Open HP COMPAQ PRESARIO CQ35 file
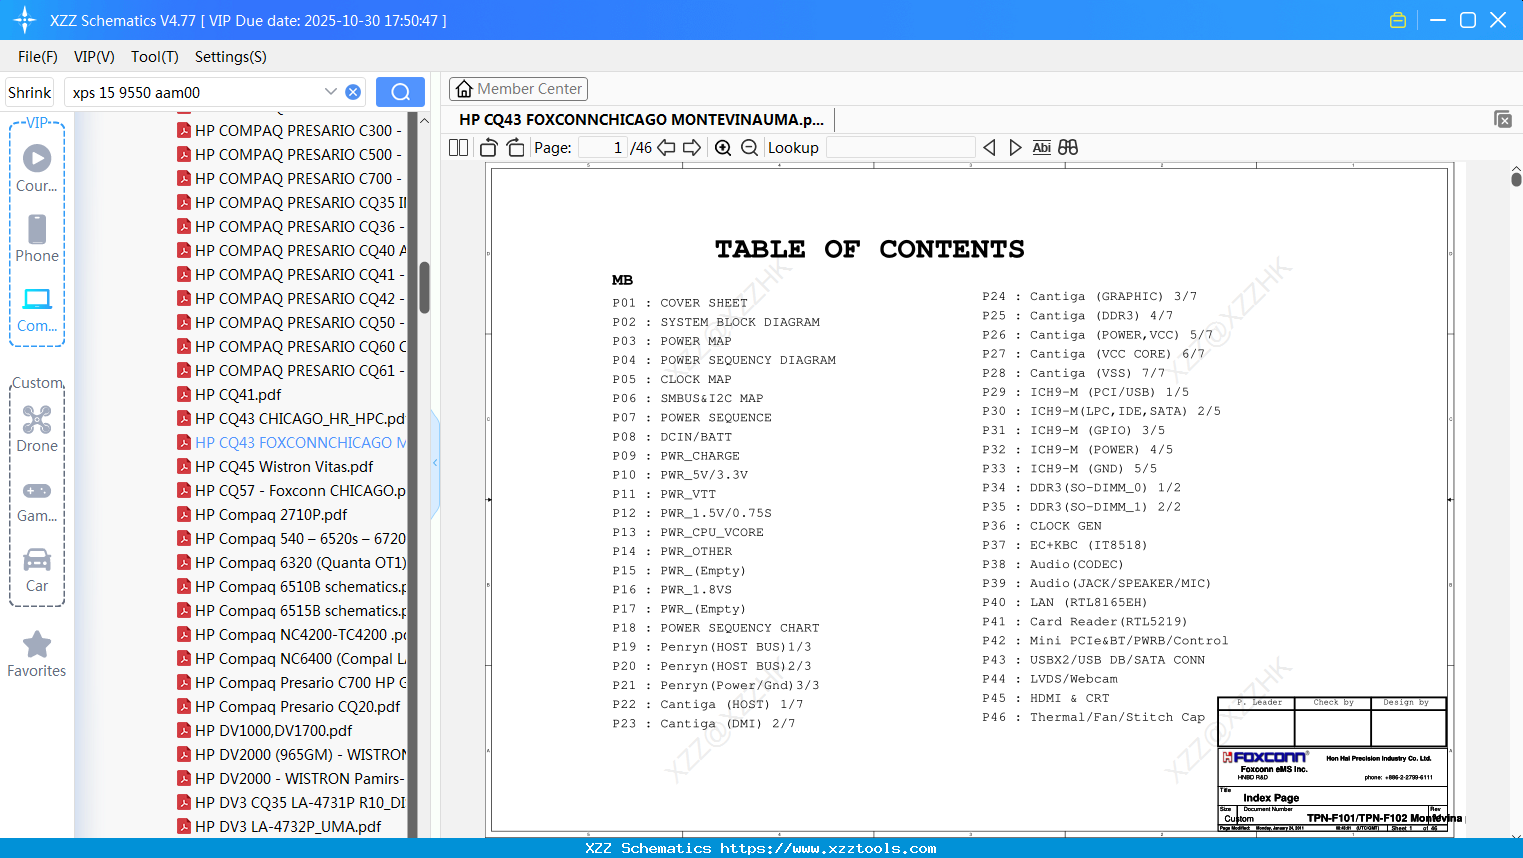The height and width of the screenshot is (858, 1523). point(292,202)
